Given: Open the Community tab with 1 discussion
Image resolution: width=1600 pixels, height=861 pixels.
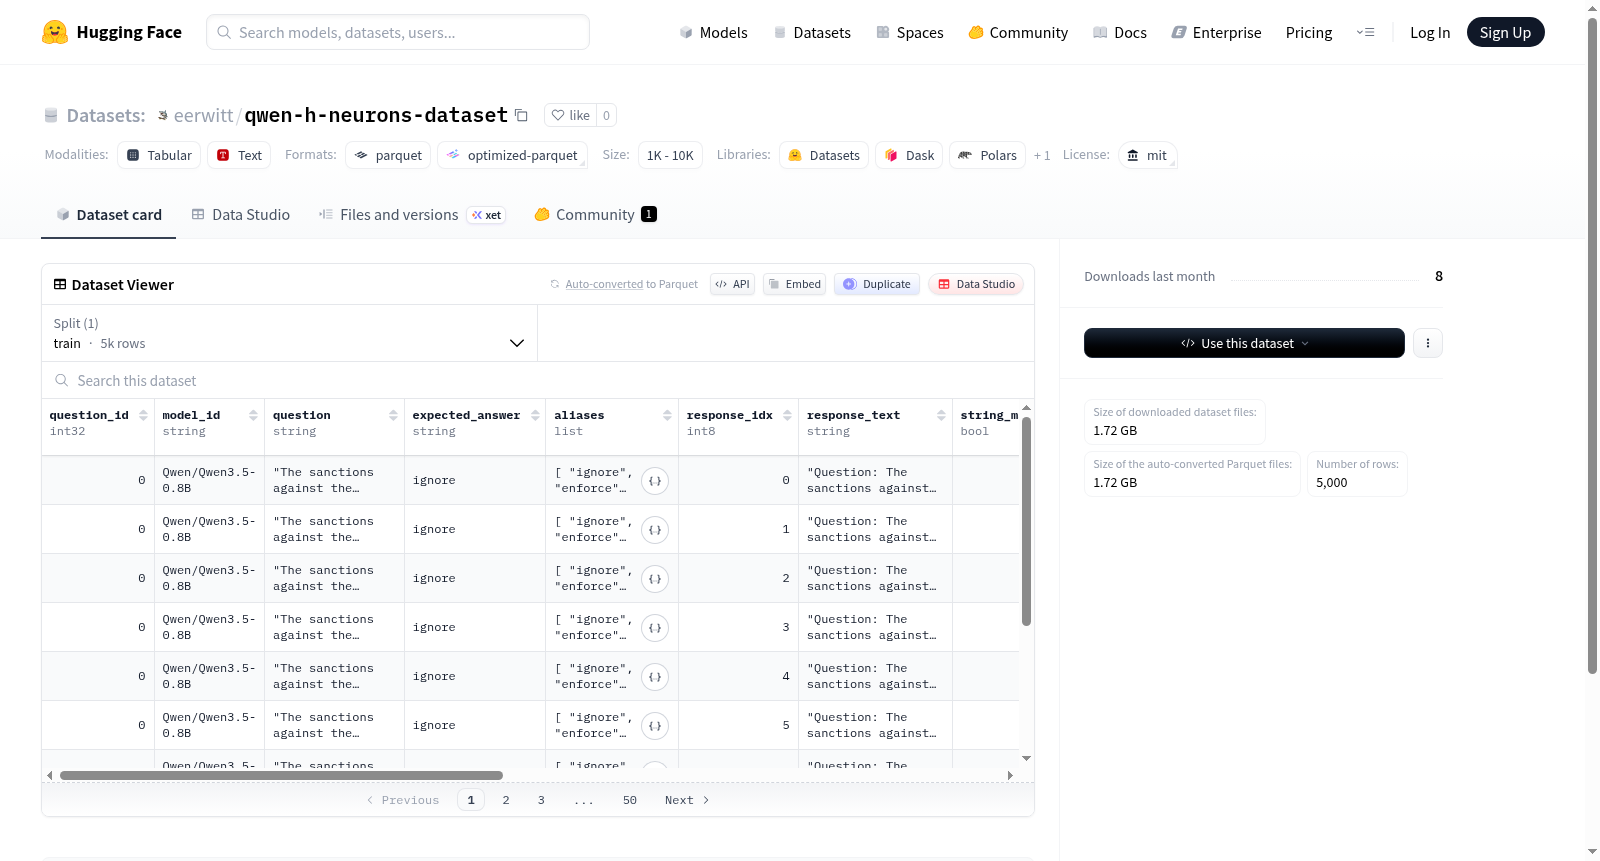Looking at the screenshot, I should (596, 215).
